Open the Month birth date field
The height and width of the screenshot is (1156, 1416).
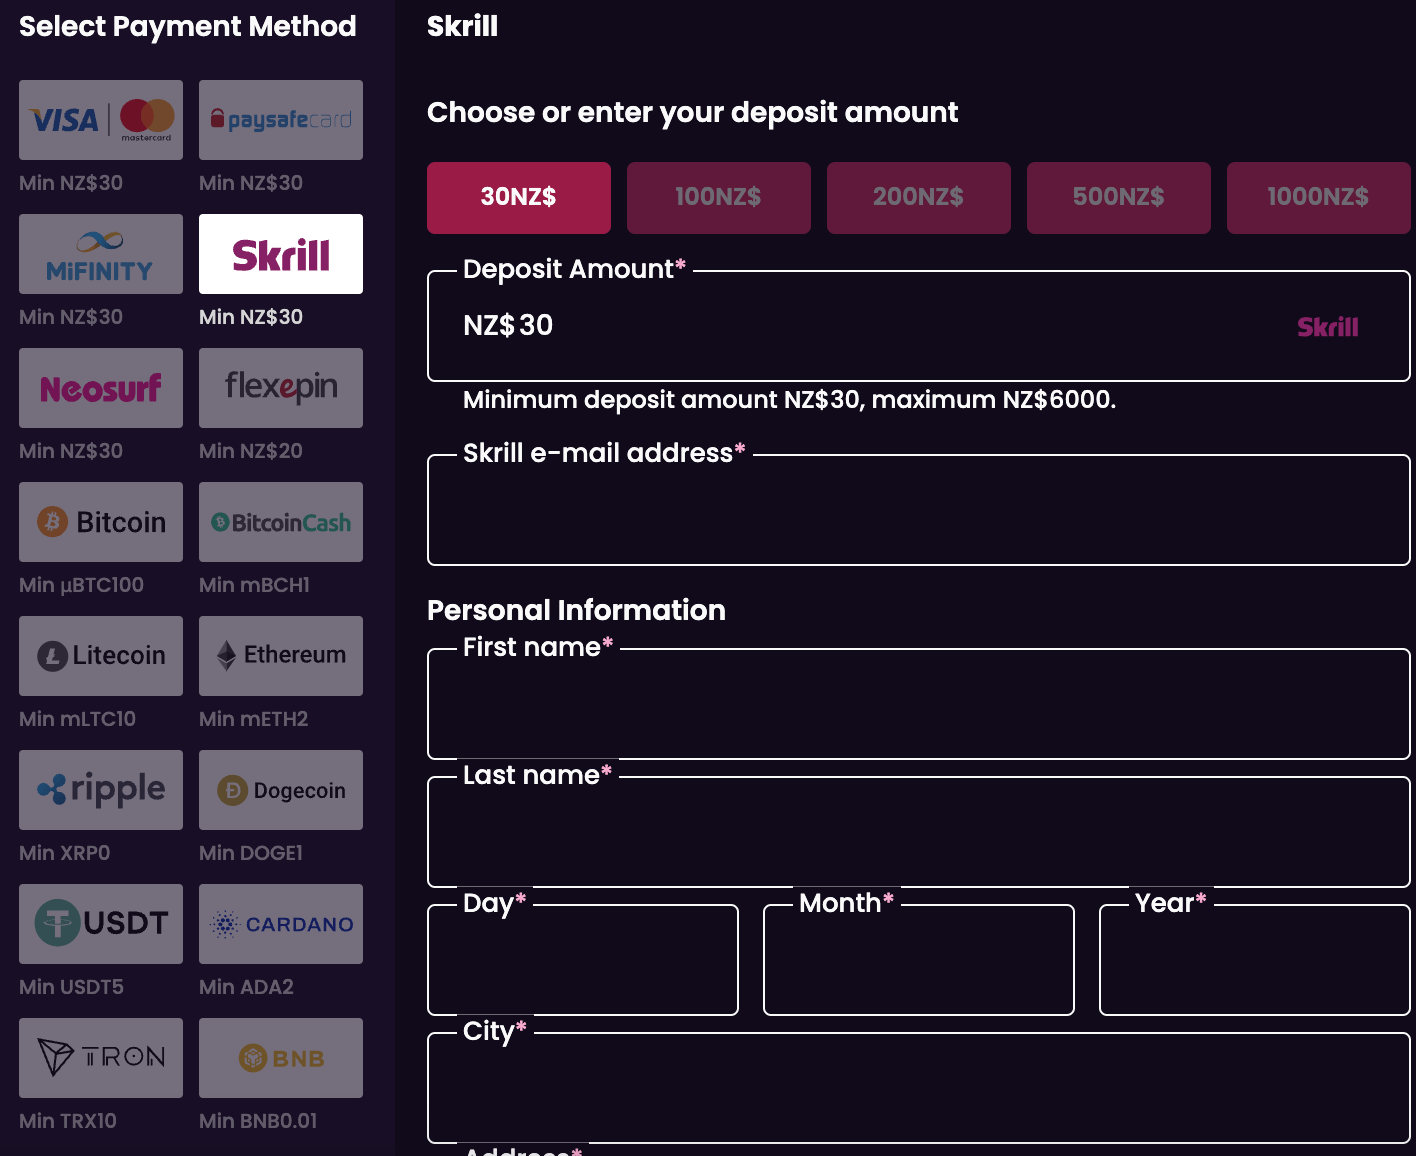(919, 960)
